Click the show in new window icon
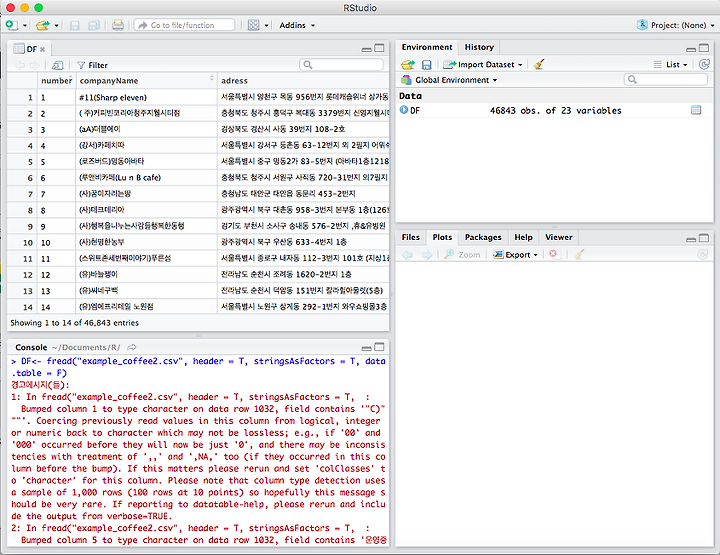Screen dimensions: 720x555 (x=58, y=65)
